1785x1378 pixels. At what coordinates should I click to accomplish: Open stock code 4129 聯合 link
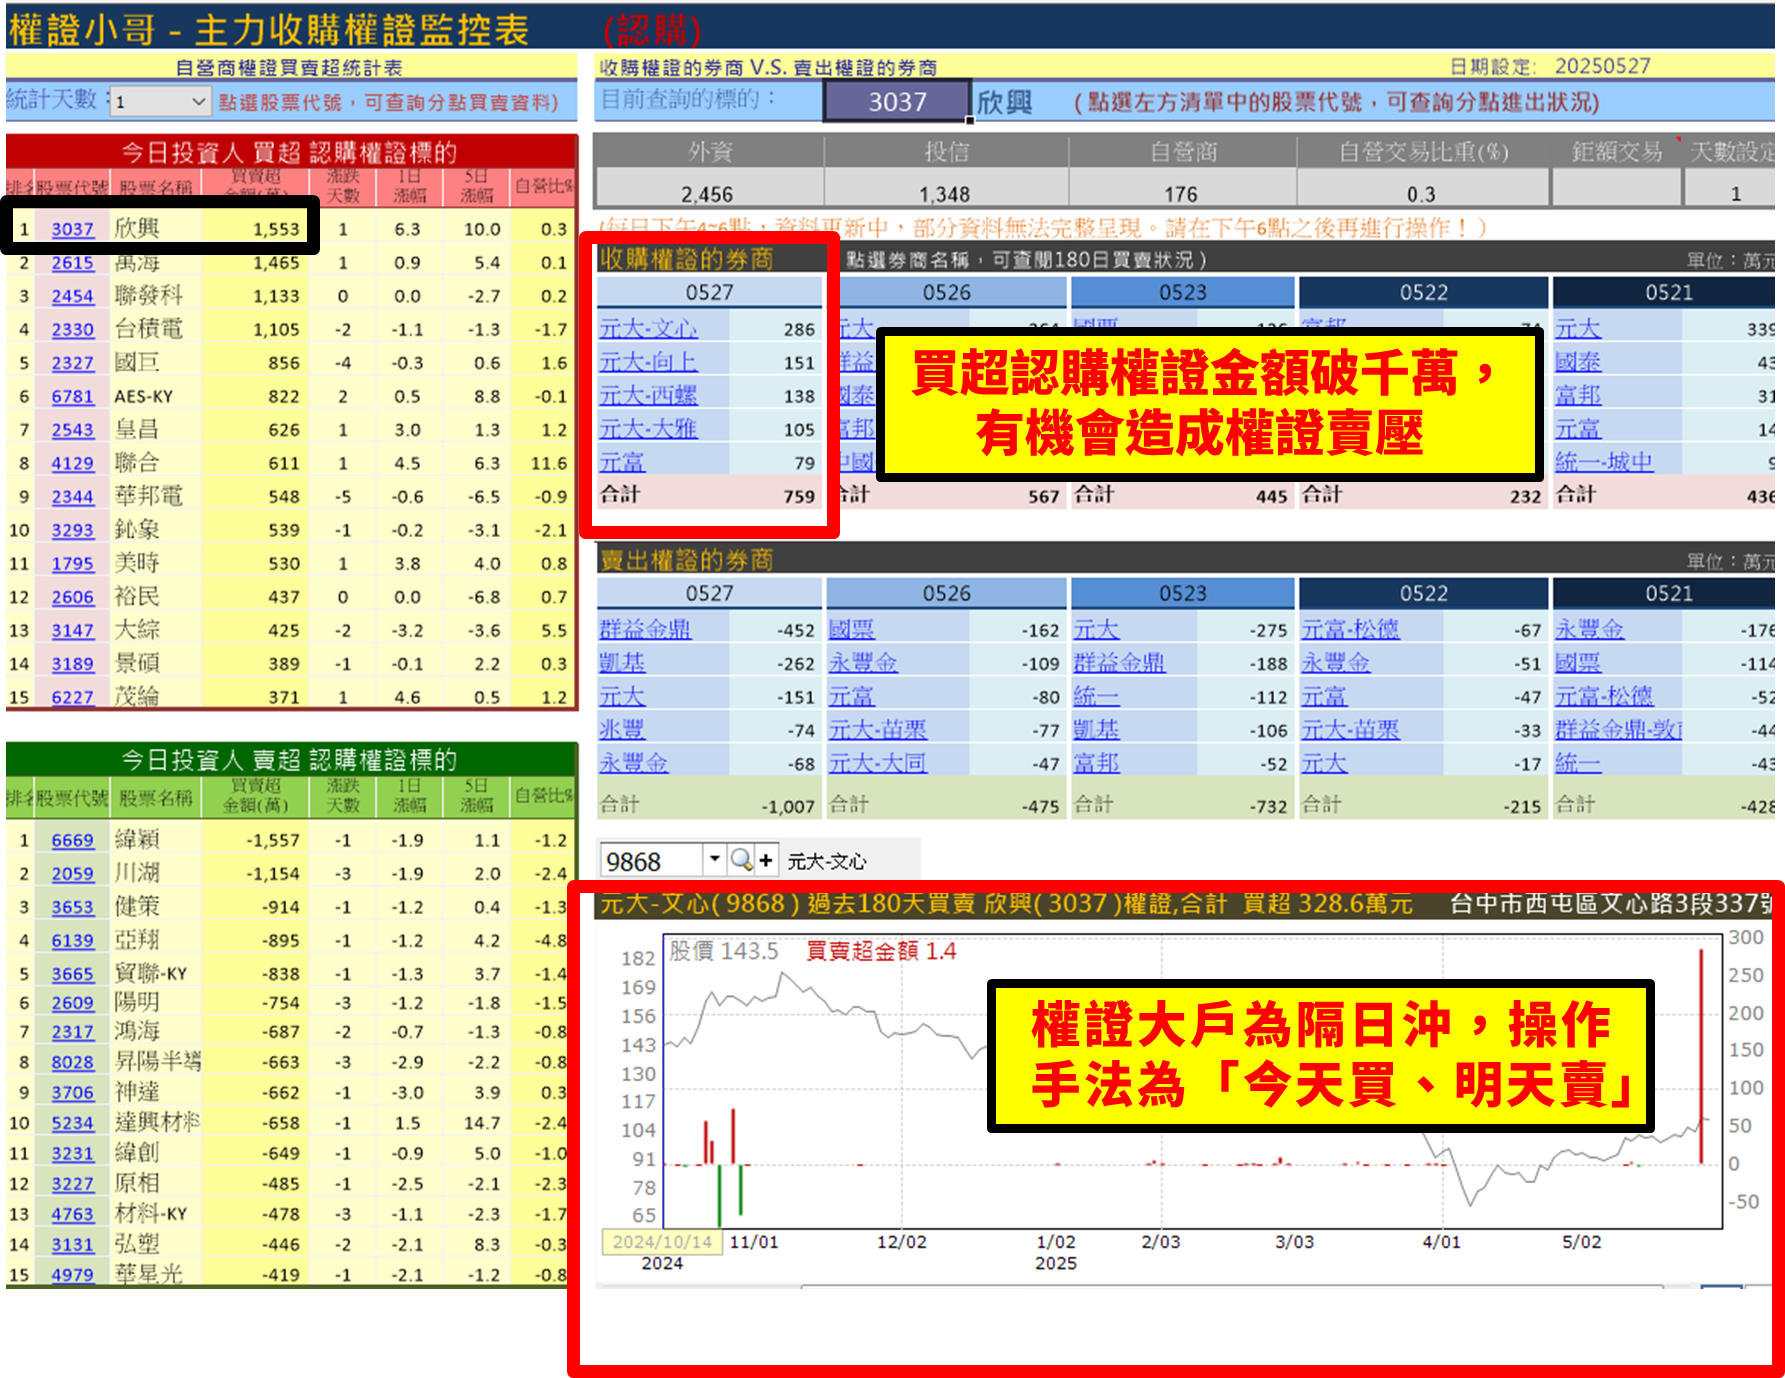(x=73, y=463)
